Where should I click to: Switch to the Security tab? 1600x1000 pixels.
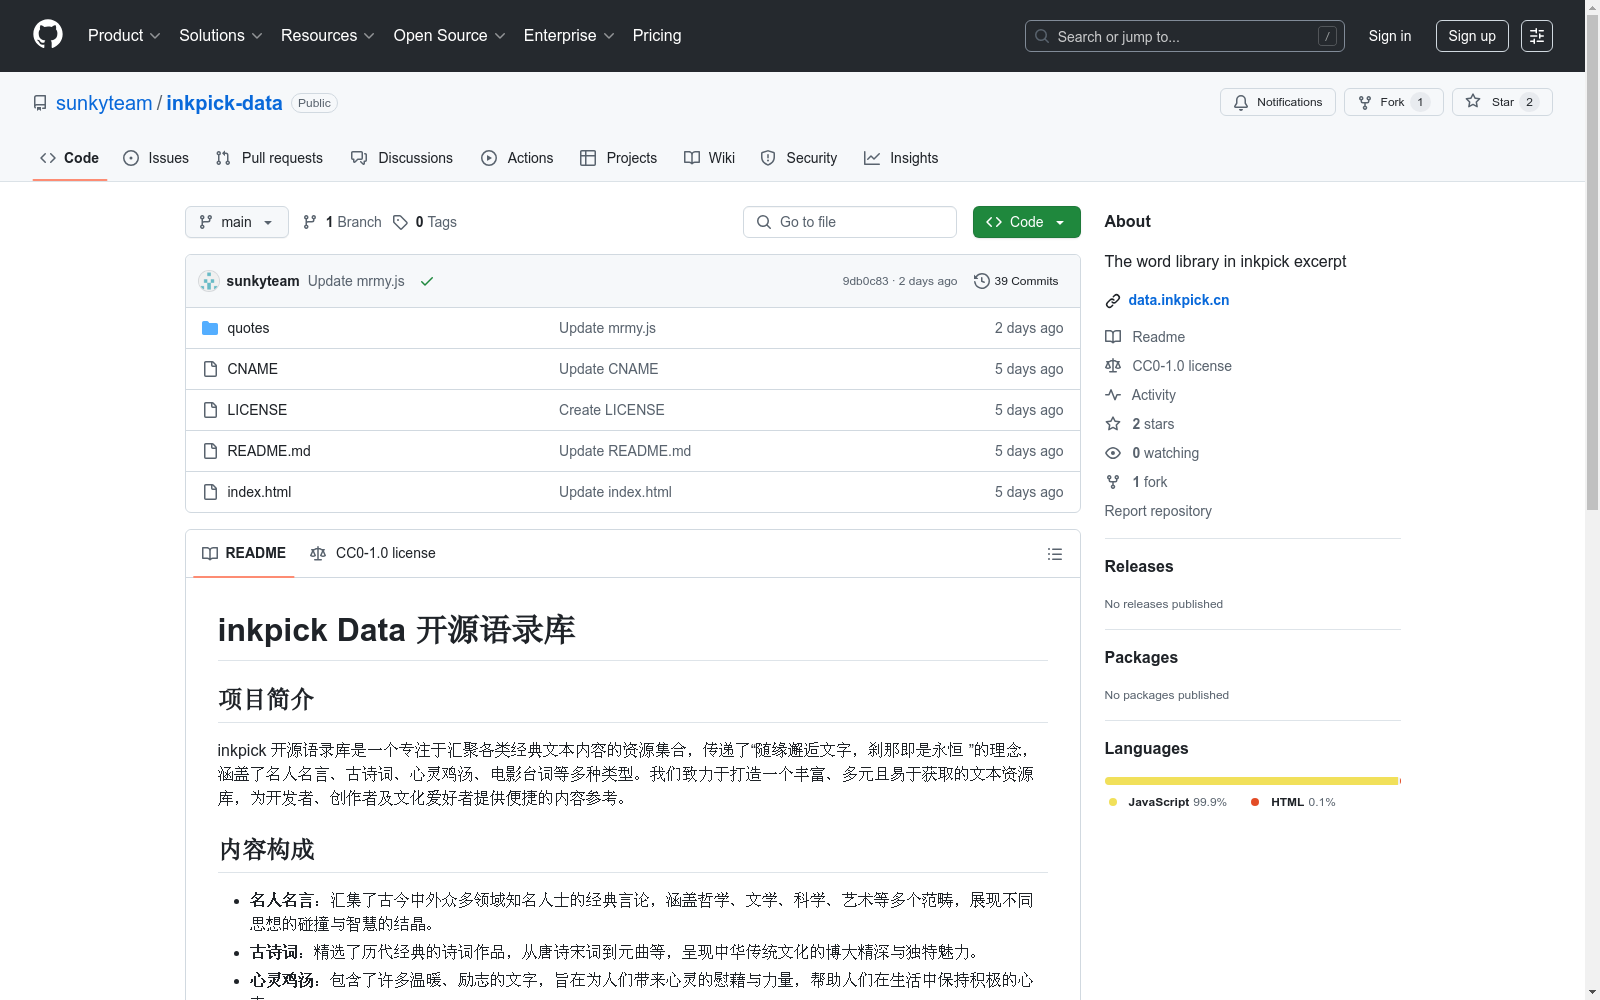pos(799,158)
